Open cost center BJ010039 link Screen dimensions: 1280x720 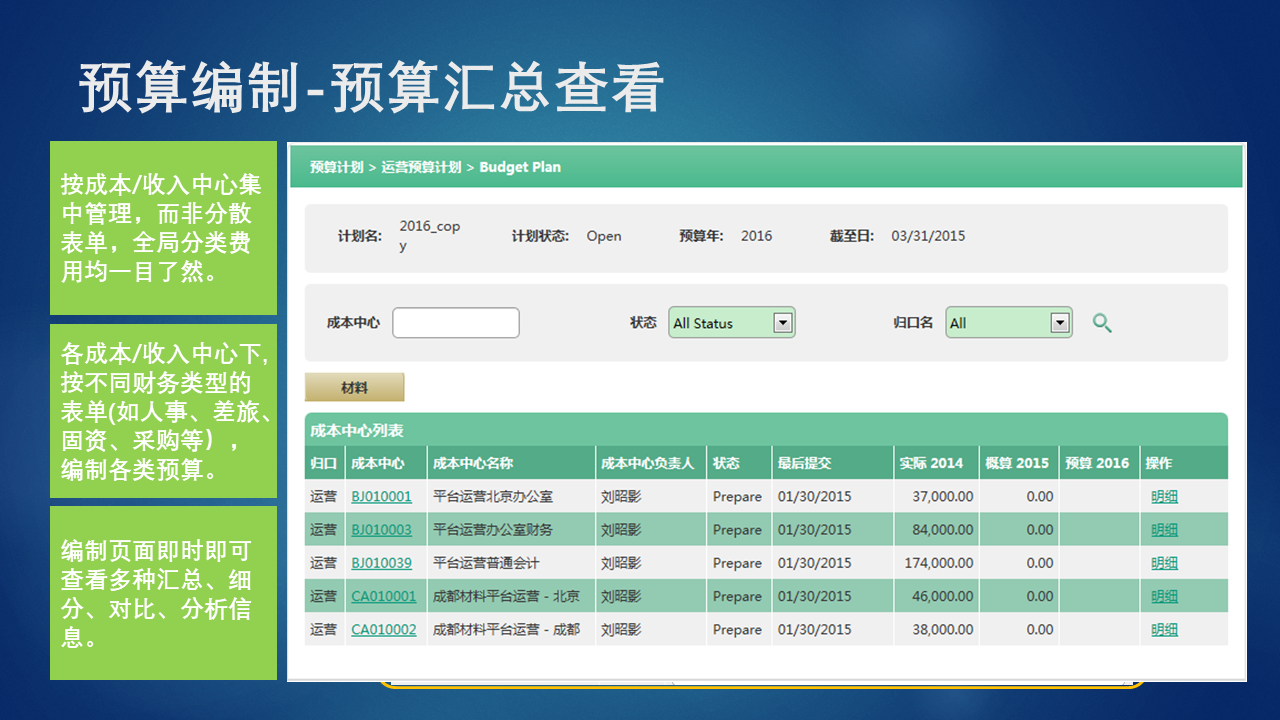[x=381, y=563]
